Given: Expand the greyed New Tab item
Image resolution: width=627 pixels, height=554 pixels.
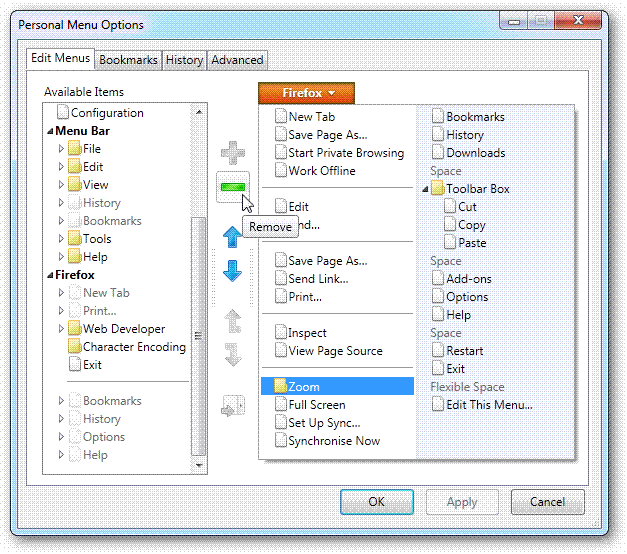Looking at the screenshot, I should [61, 292].
